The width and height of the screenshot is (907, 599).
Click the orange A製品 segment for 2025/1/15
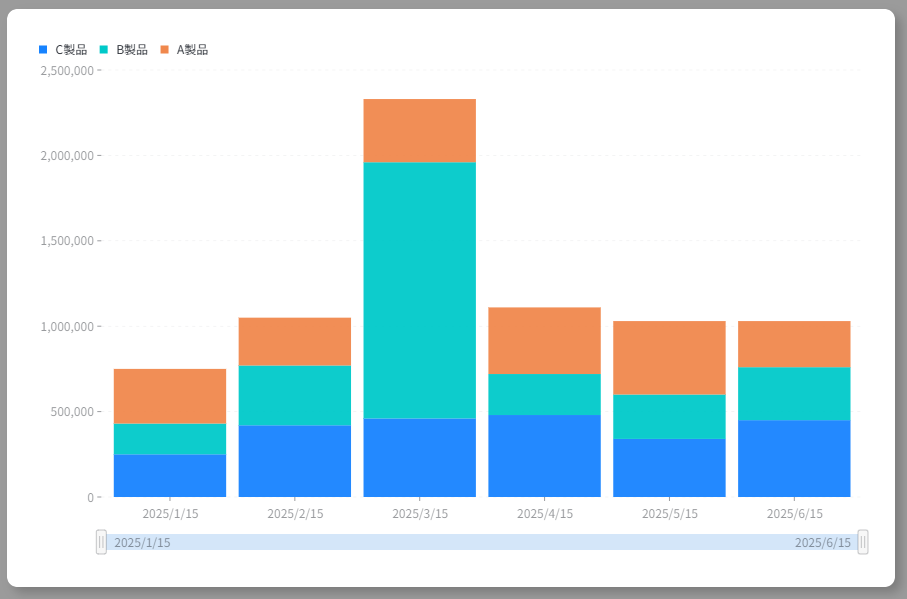tap(170, 396)
